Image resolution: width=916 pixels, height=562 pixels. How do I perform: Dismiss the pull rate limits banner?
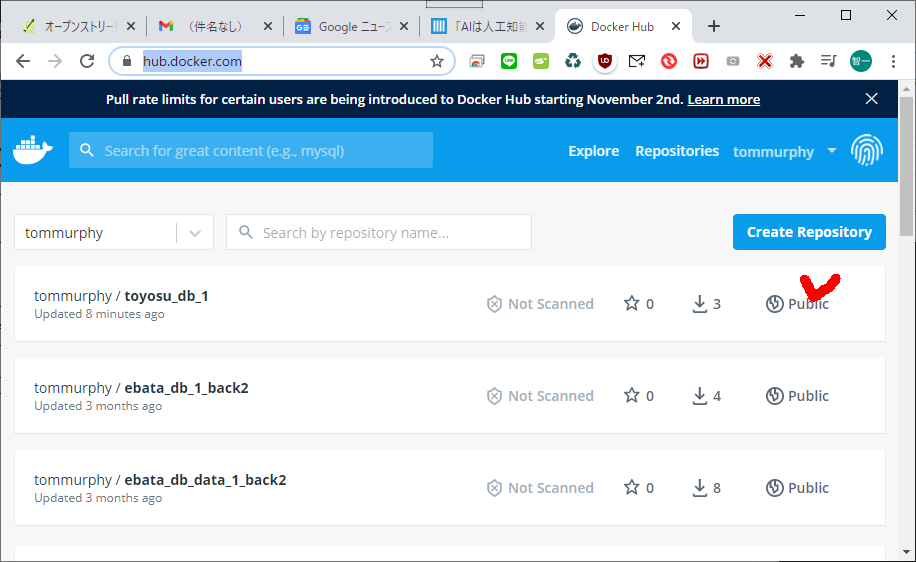[x=871, y=99]
